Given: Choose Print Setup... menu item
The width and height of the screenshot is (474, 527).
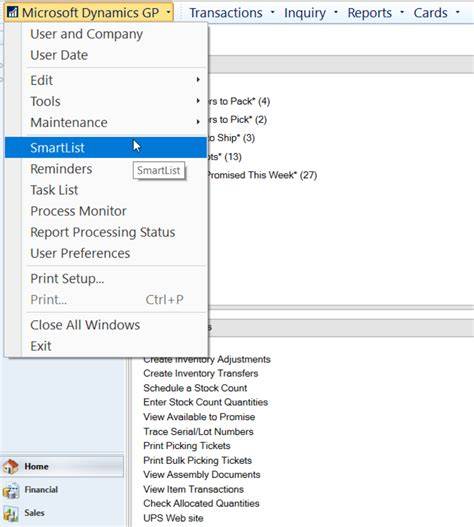Looking at the screenshot, I should pyautogui.click(x=67, y=279).
